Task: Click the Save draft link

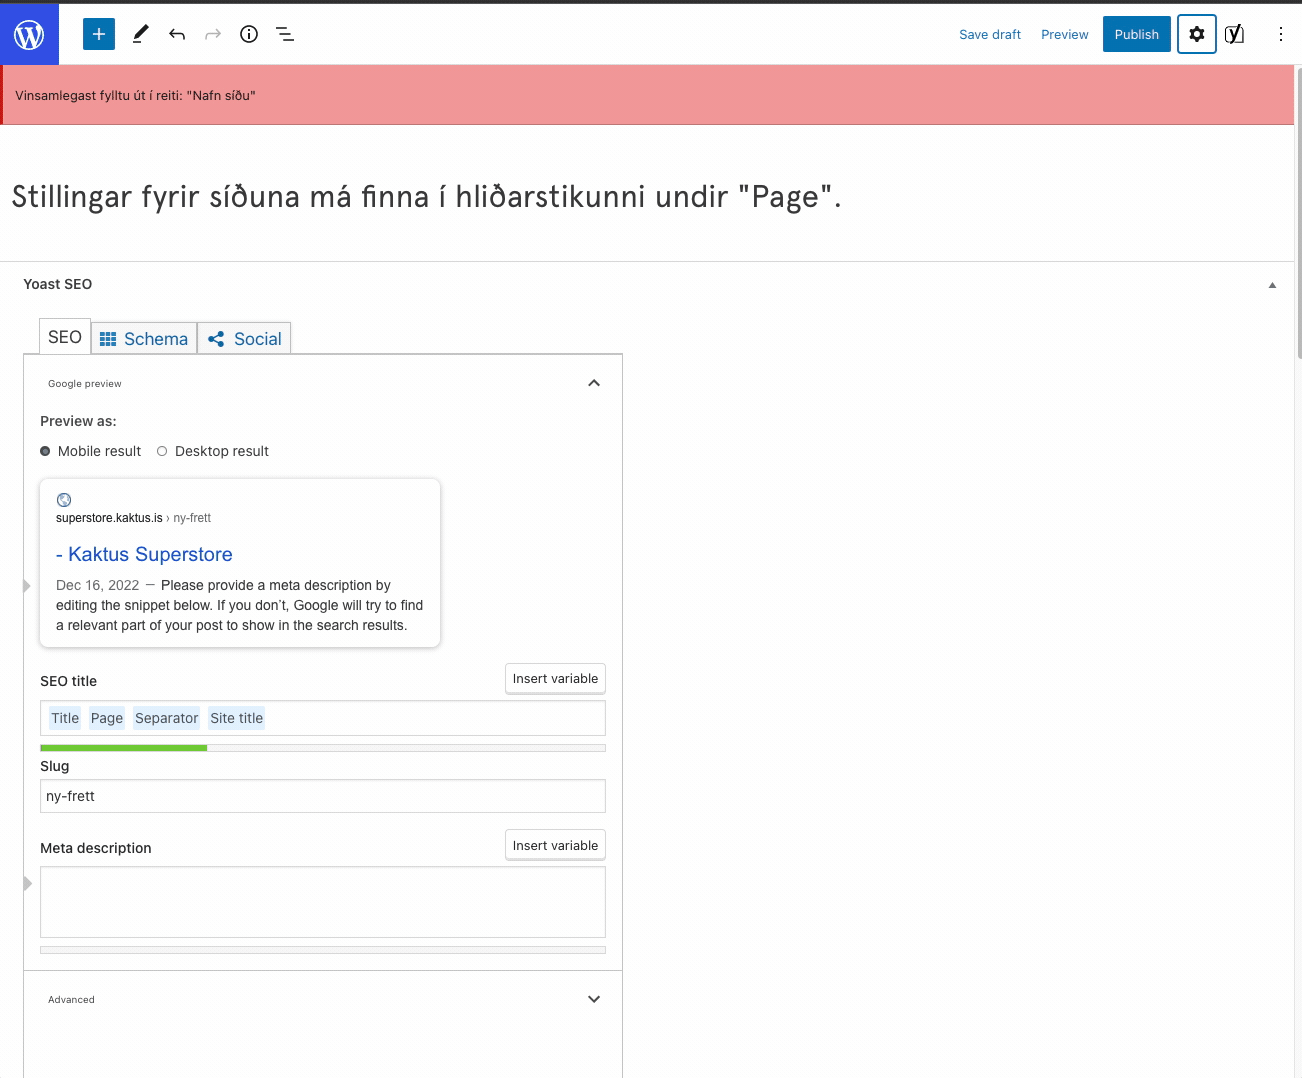Action: tap(989, 34)
